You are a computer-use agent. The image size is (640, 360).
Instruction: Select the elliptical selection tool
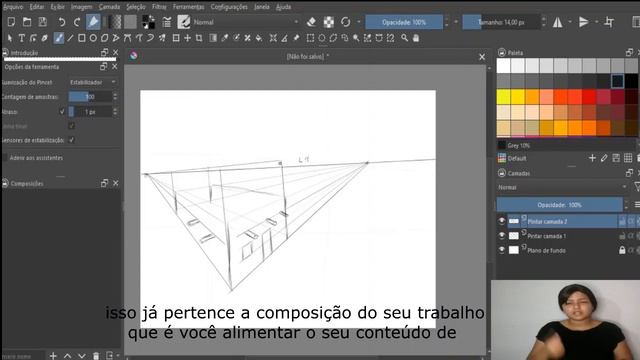(x=322, y=38)
